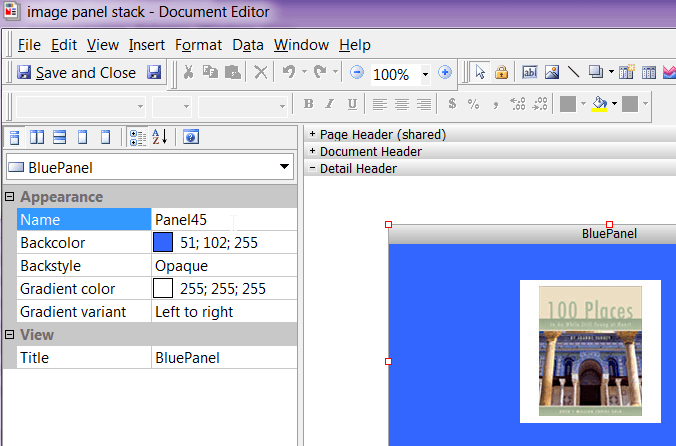Screen dimensions: 676x446
Task: Click the padlock lock icon
Action: [502, 73]
